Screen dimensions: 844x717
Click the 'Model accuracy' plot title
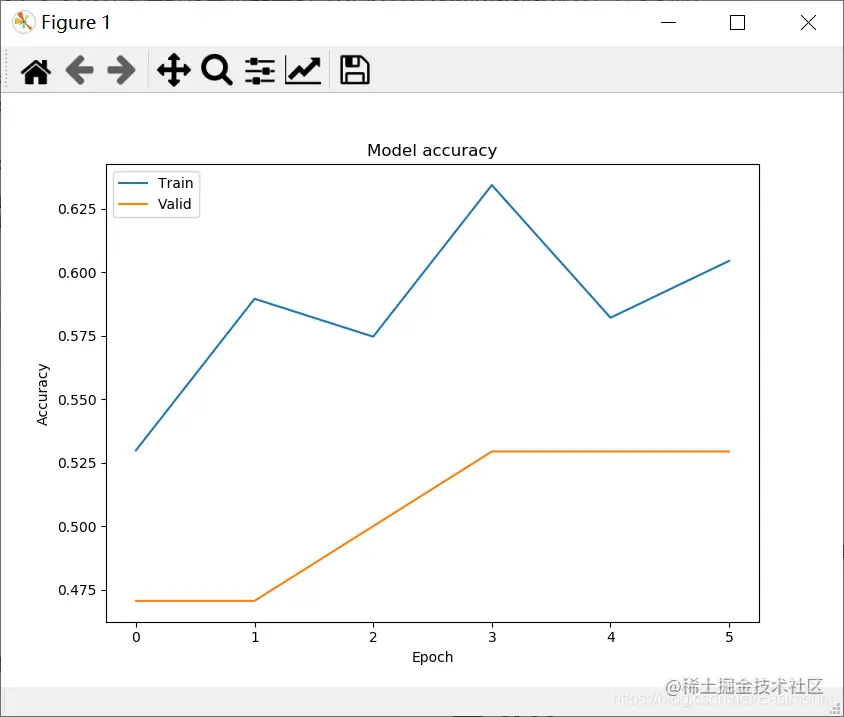432,150
